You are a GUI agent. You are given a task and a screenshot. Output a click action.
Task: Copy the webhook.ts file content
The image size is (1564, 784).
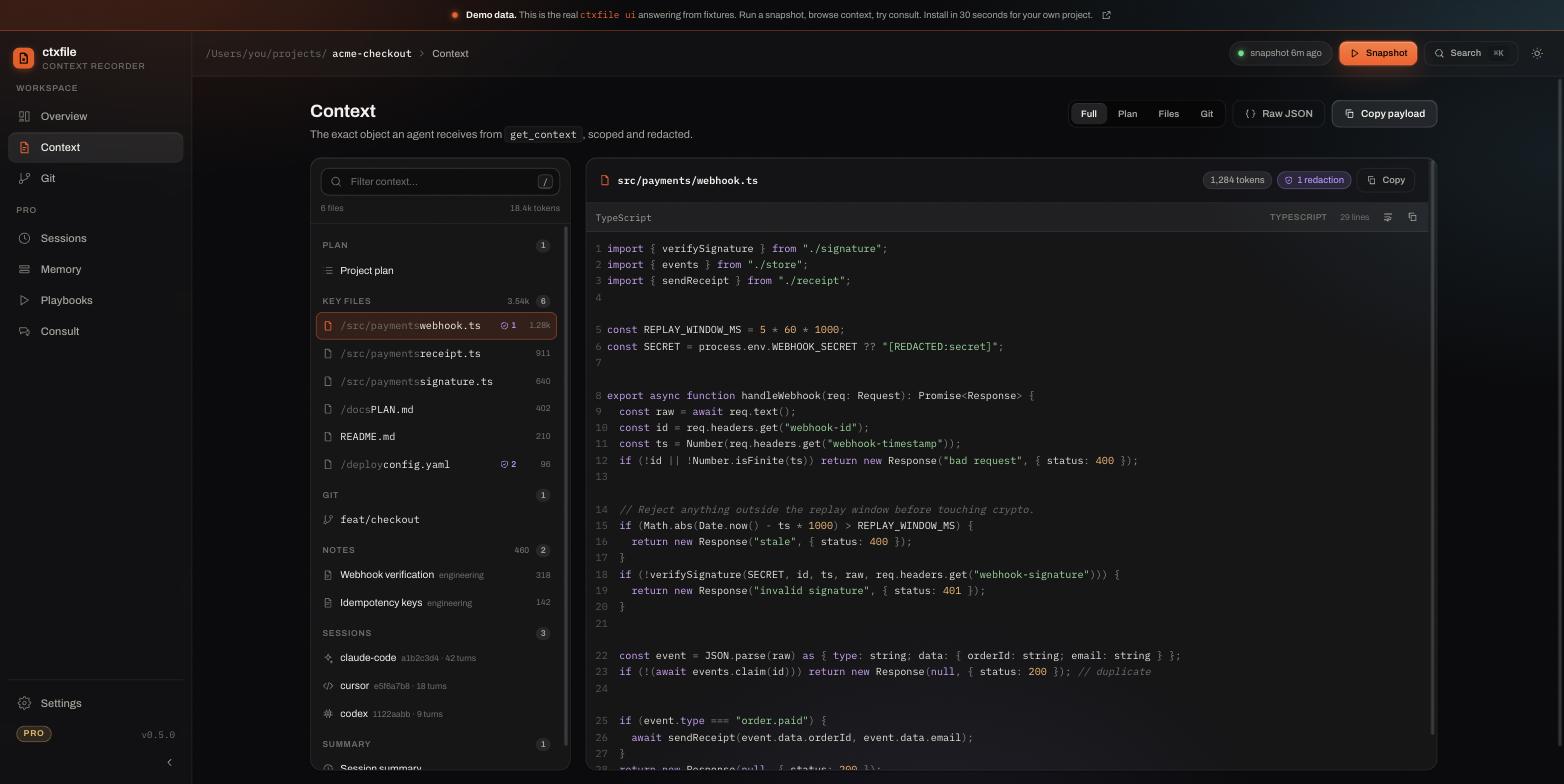pos(1386,180)
